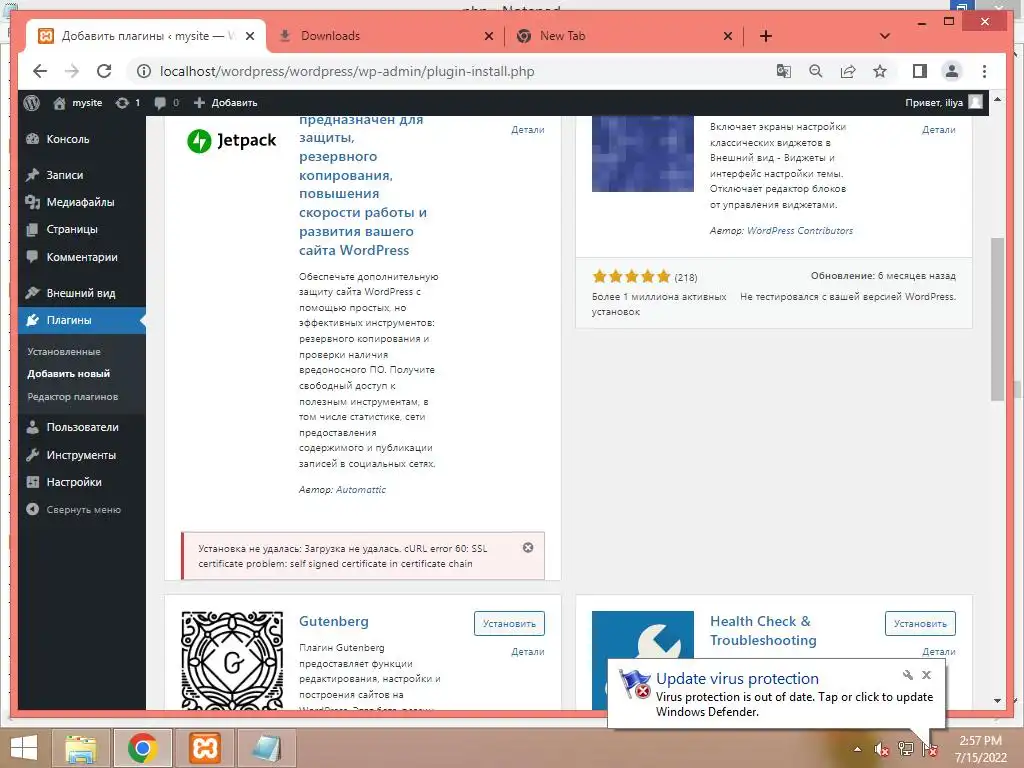Share this page via the share icon

(848, 71)
